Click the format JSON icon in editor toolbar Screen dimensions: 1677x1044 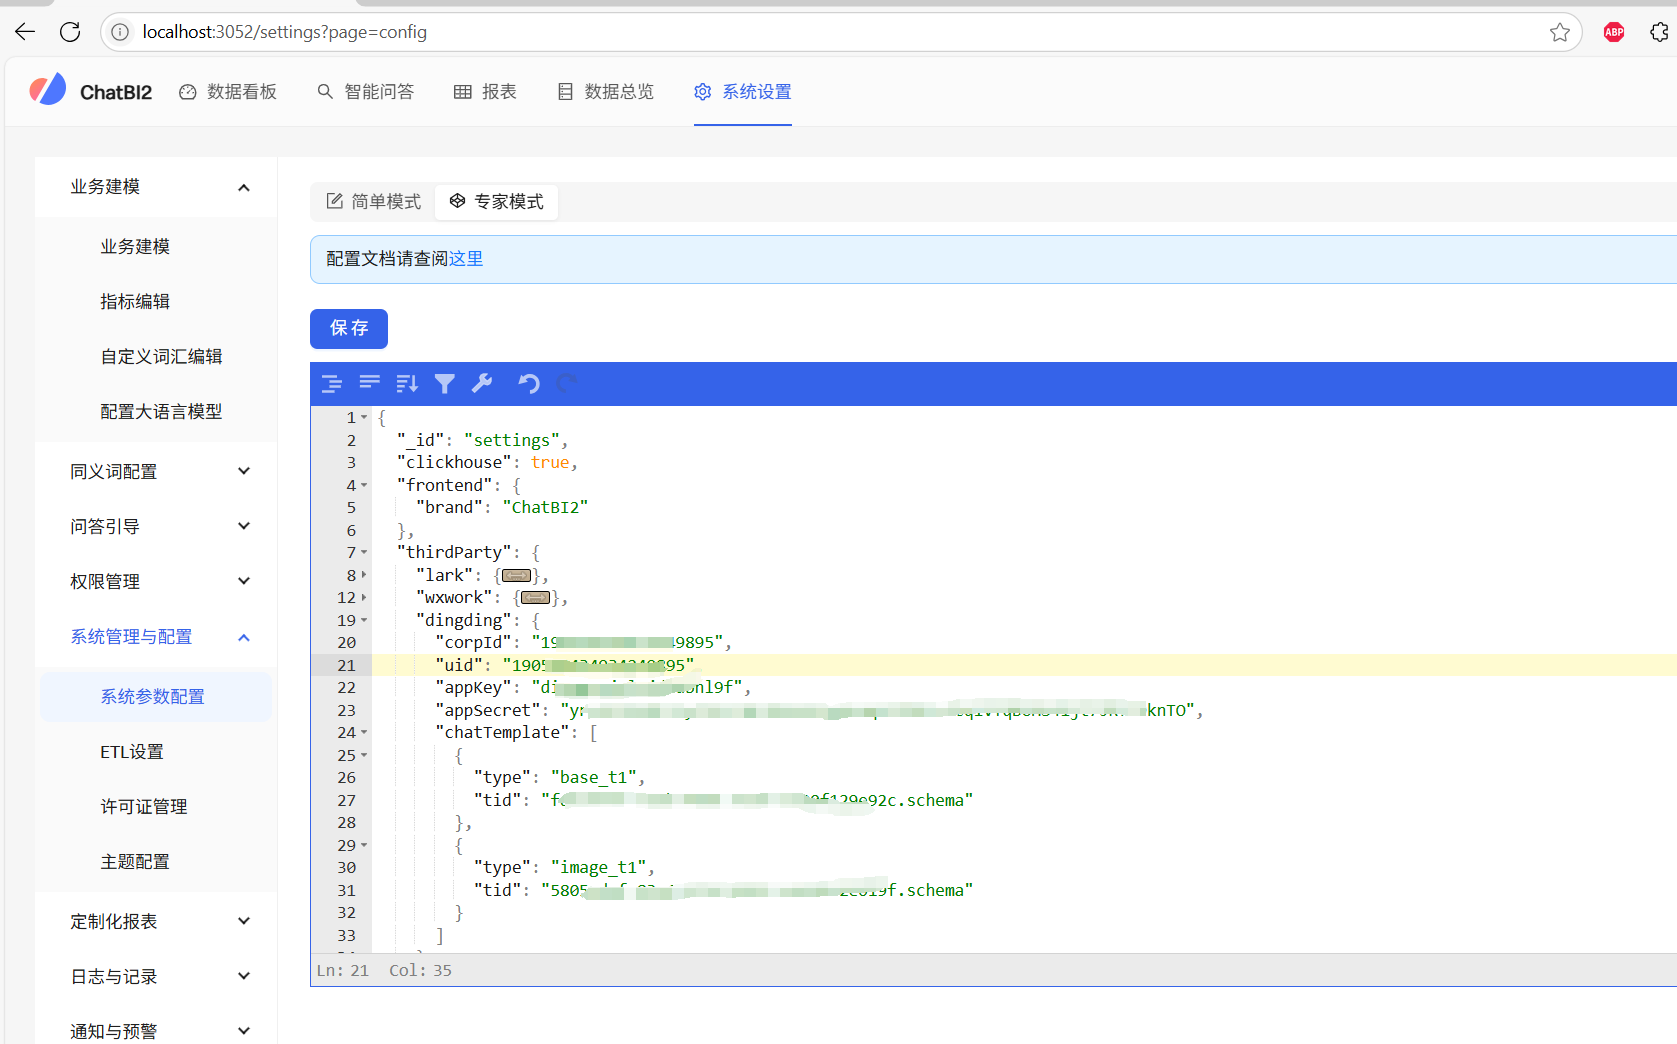pos(332,384)
